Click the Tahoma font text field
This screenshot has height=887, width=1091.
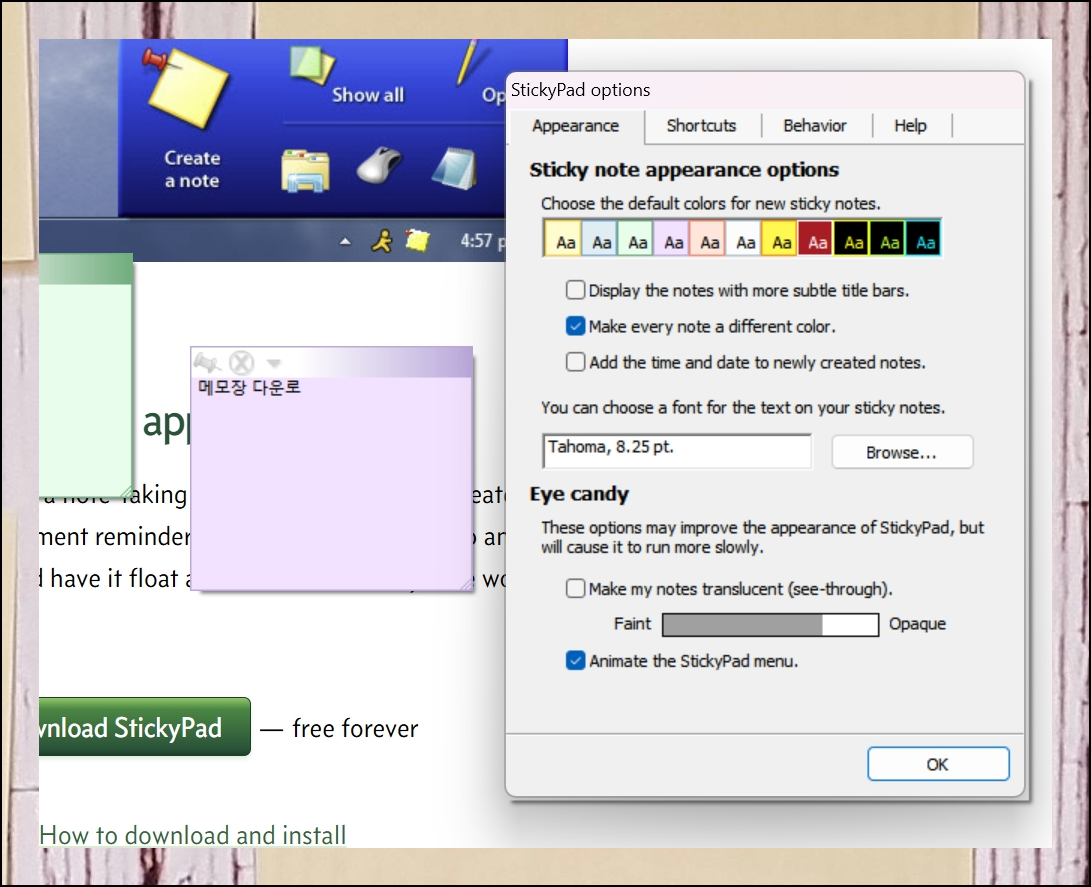677,452
